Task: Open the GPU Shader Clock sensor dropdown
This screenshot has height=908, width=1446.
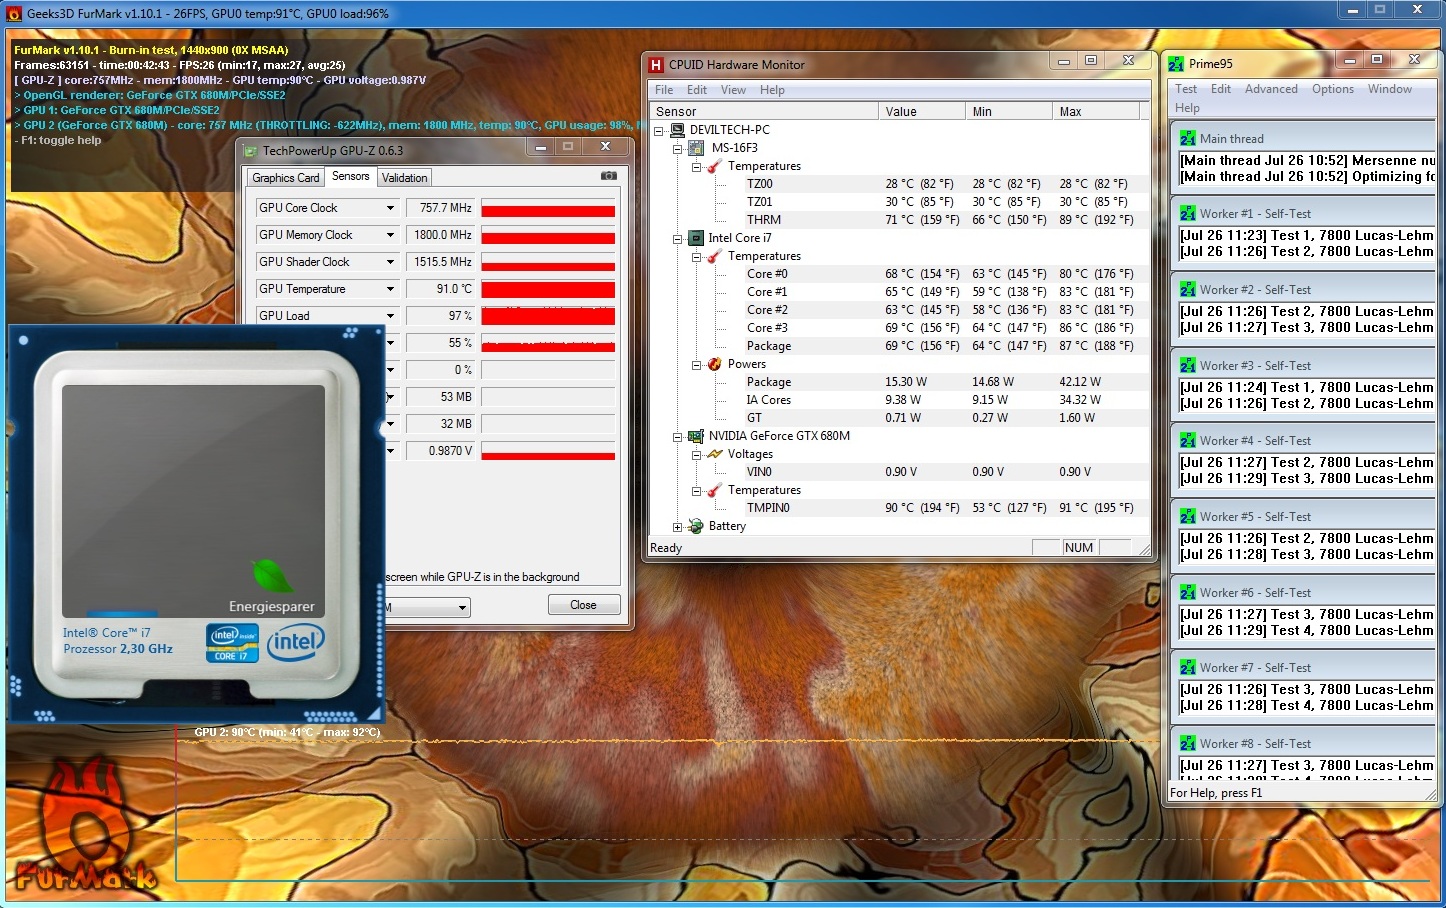Action: pyautogui.click(x=390, y=262)
